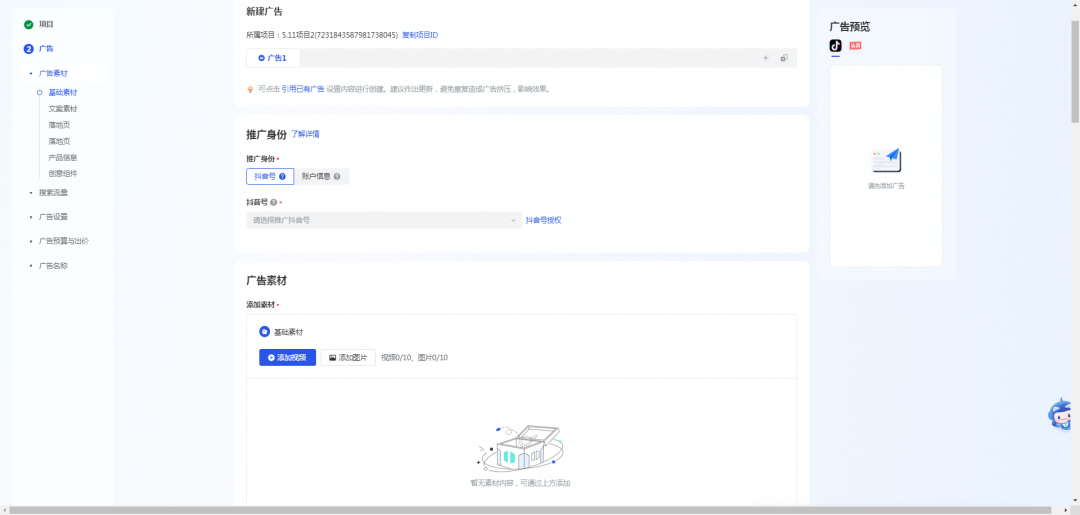The height and width of the screenshot is (515, 1080).
Task: Click the help icon next to 抖音号 label
Action: [x=273, y=202]
